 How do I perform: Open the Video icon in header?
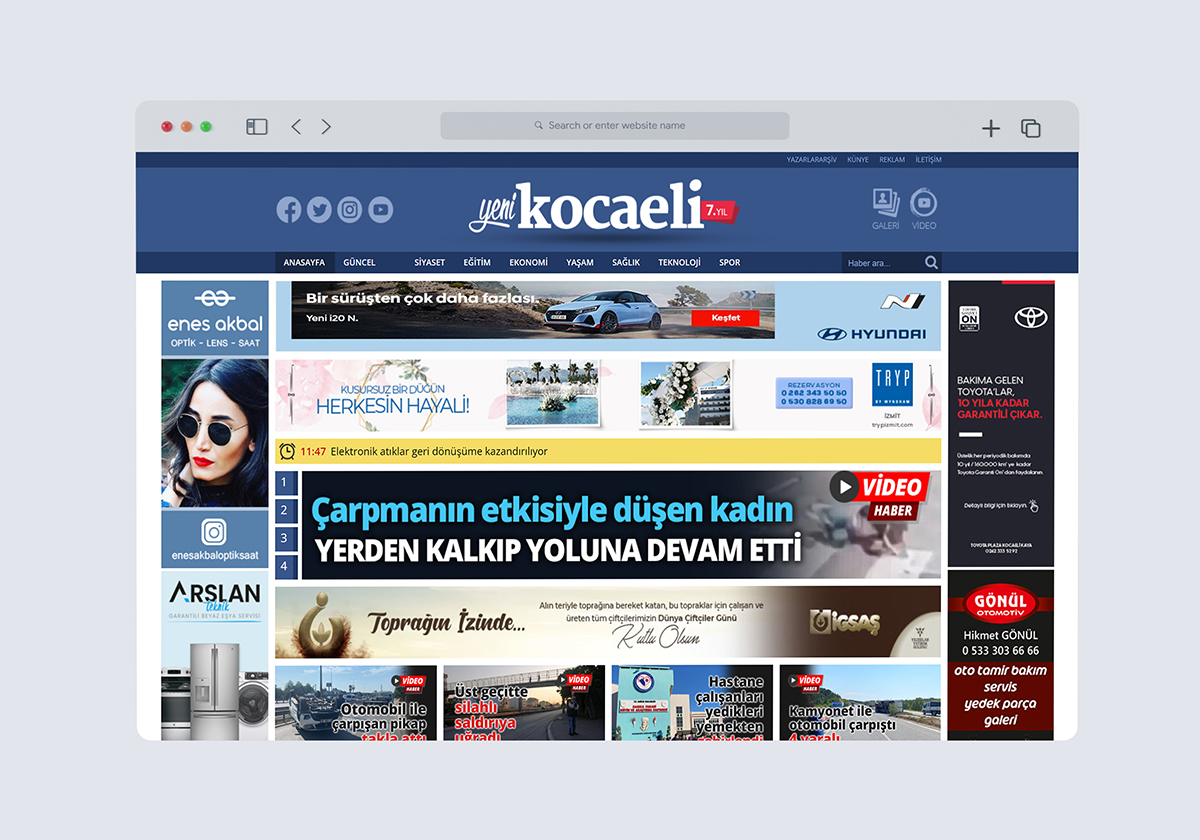coord(924,208)
